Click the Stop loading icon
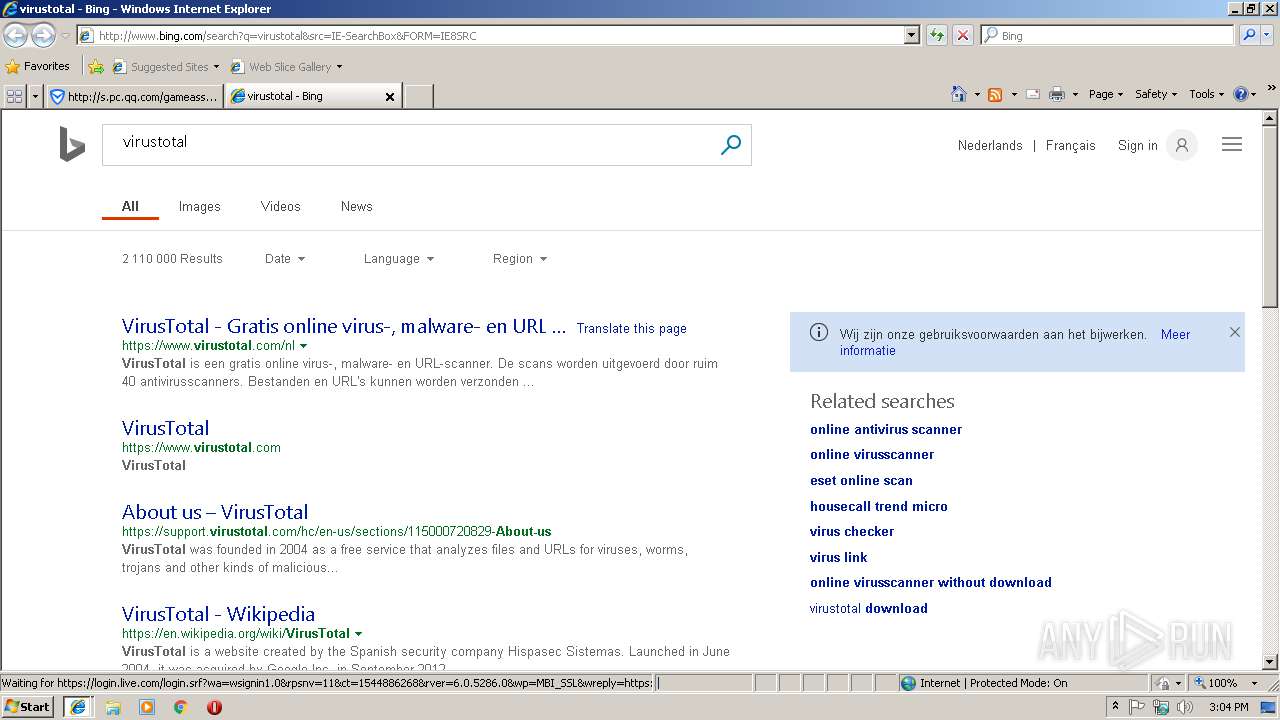 point(962,35)
